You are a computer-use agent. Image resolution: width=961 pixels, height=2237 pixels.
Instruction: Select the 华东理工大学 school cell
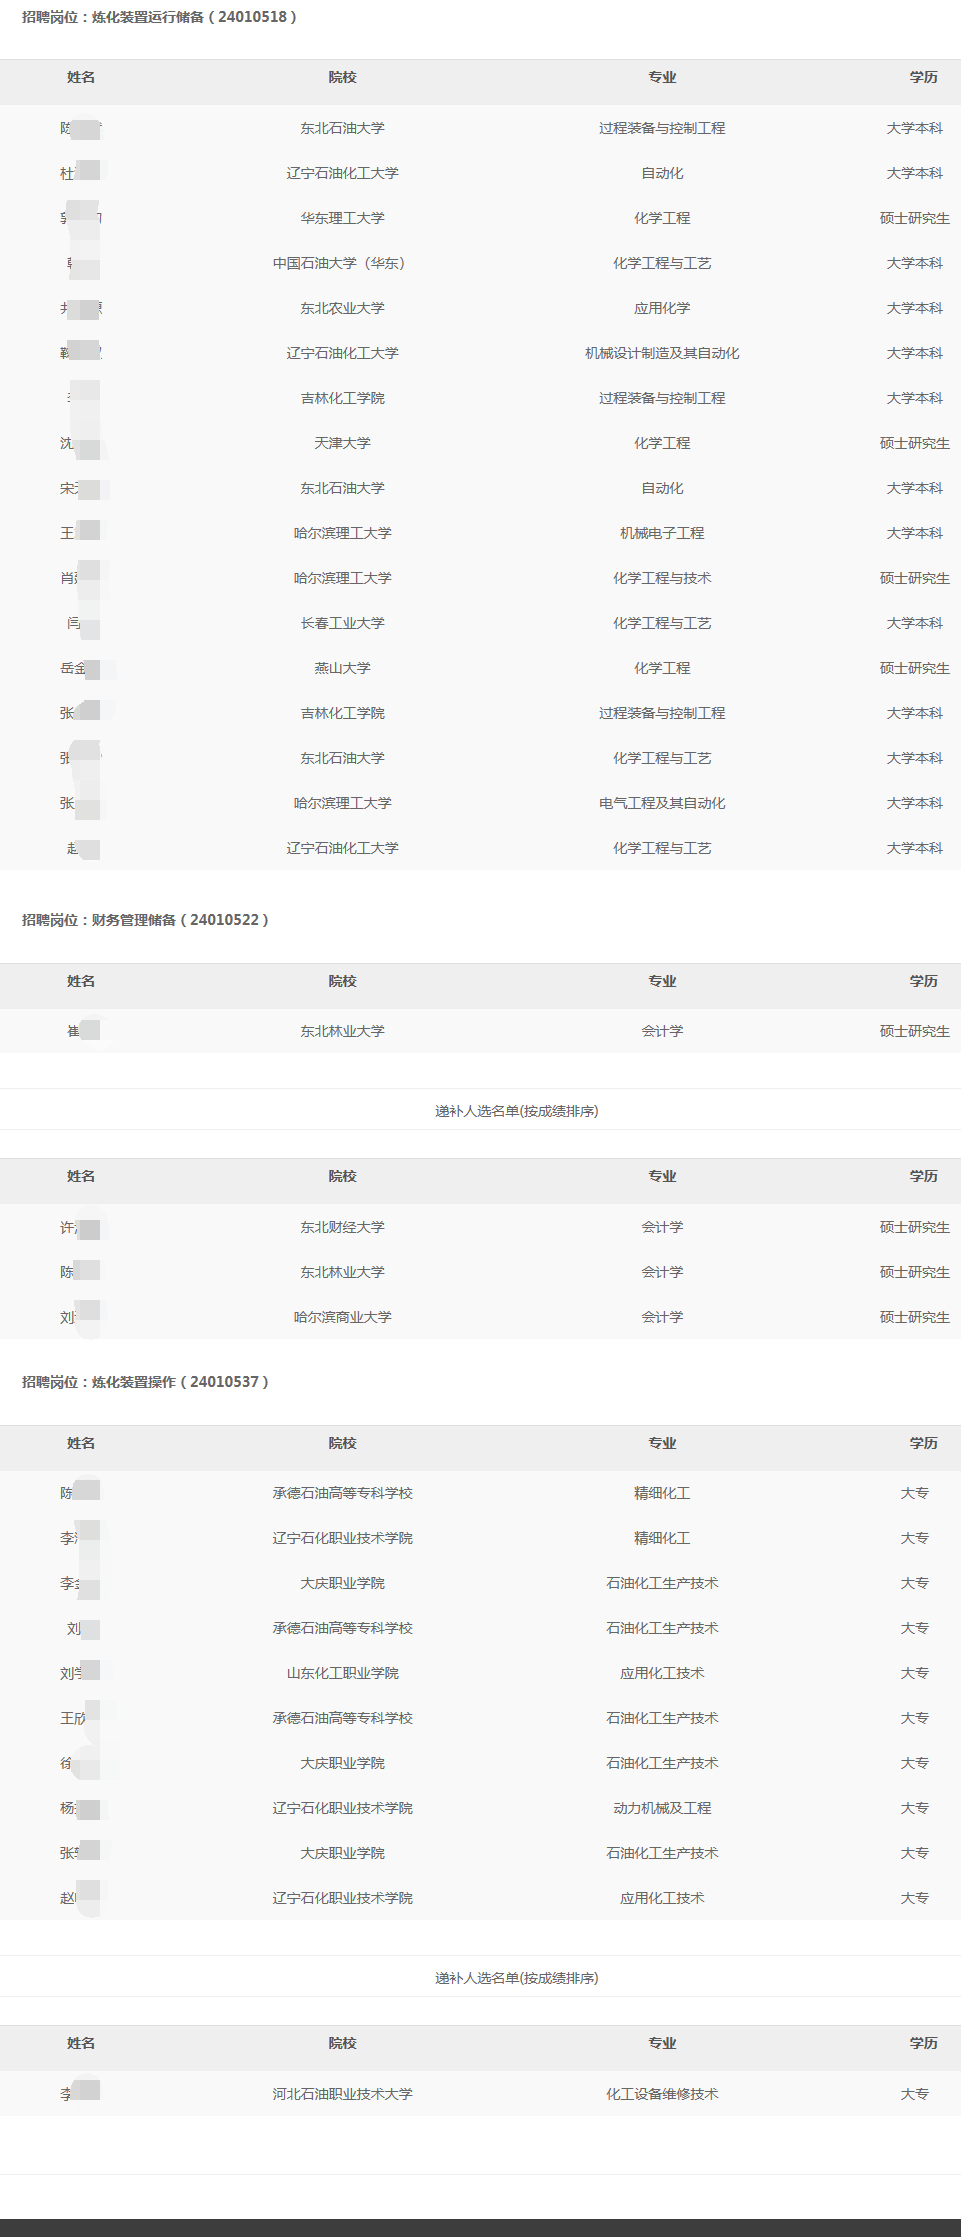tap(342, 218)
